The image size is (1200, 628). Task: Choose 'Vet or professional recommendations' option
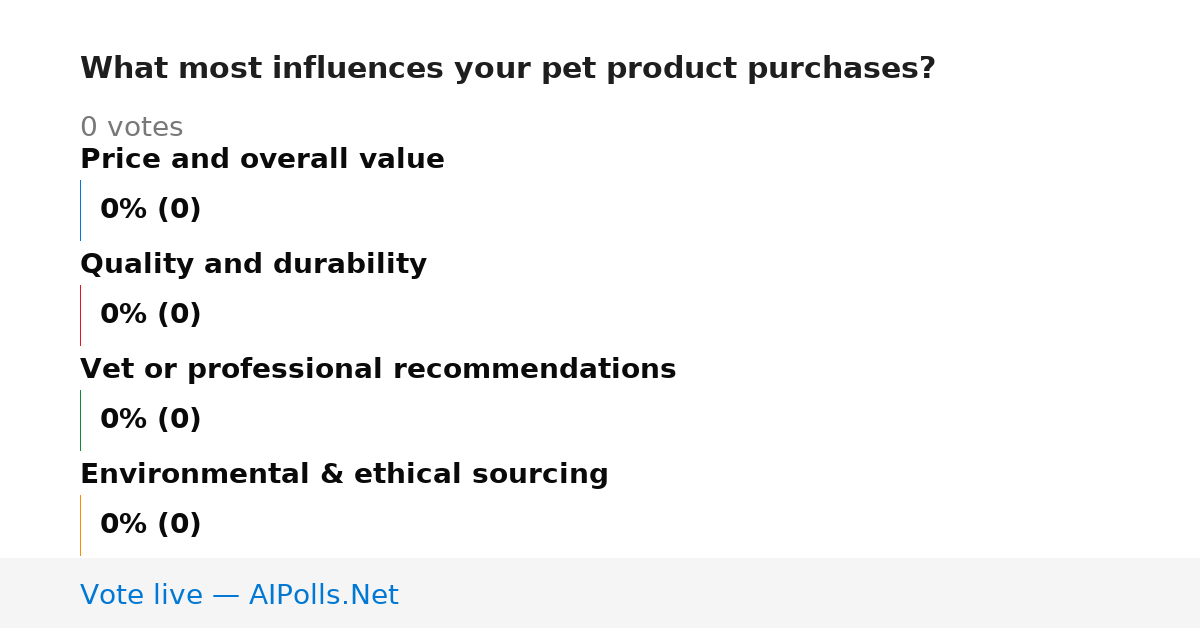coord(378,369)
